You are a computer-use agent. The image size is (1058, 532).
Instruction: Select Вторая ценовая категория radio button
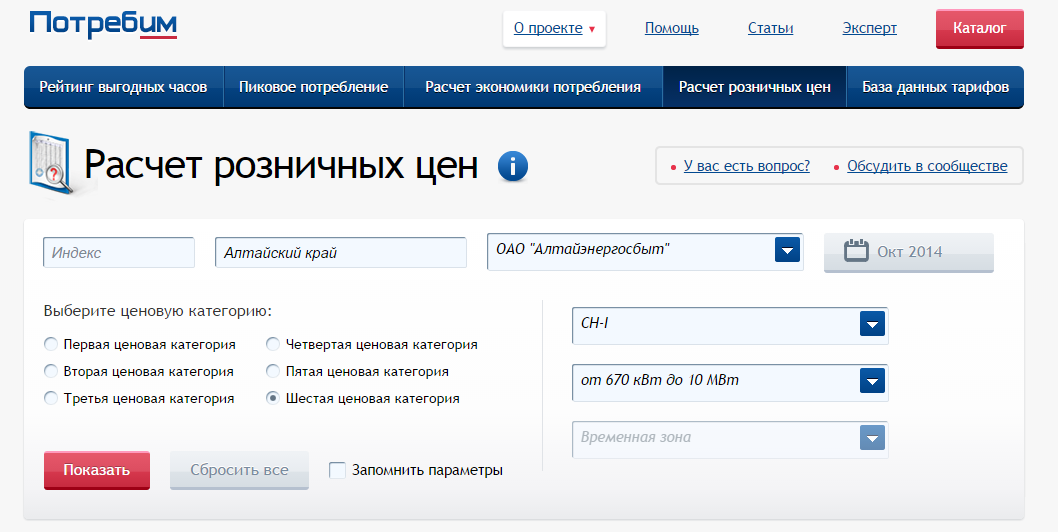click(51, 371)
